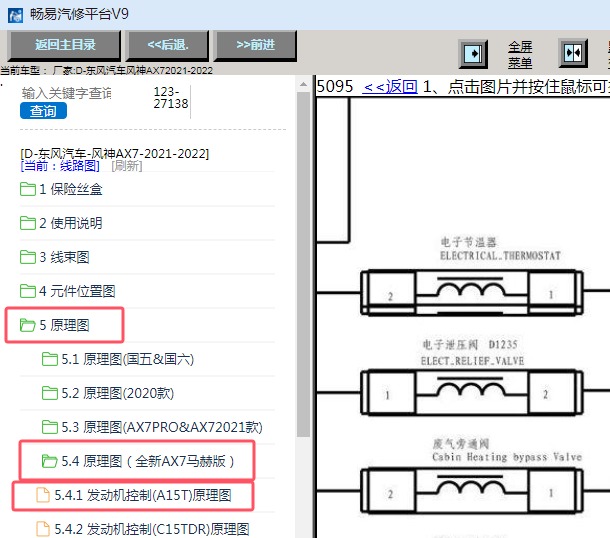Click open folder icon for 5.4 原理图
Screen dimensions: 610x538
50,461
